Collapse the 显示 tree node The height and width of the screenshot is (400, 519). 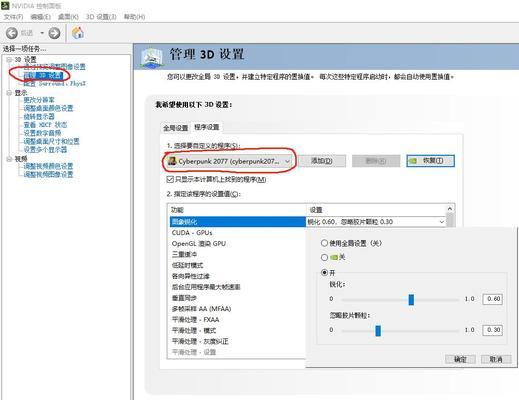[x=9, y=93]
